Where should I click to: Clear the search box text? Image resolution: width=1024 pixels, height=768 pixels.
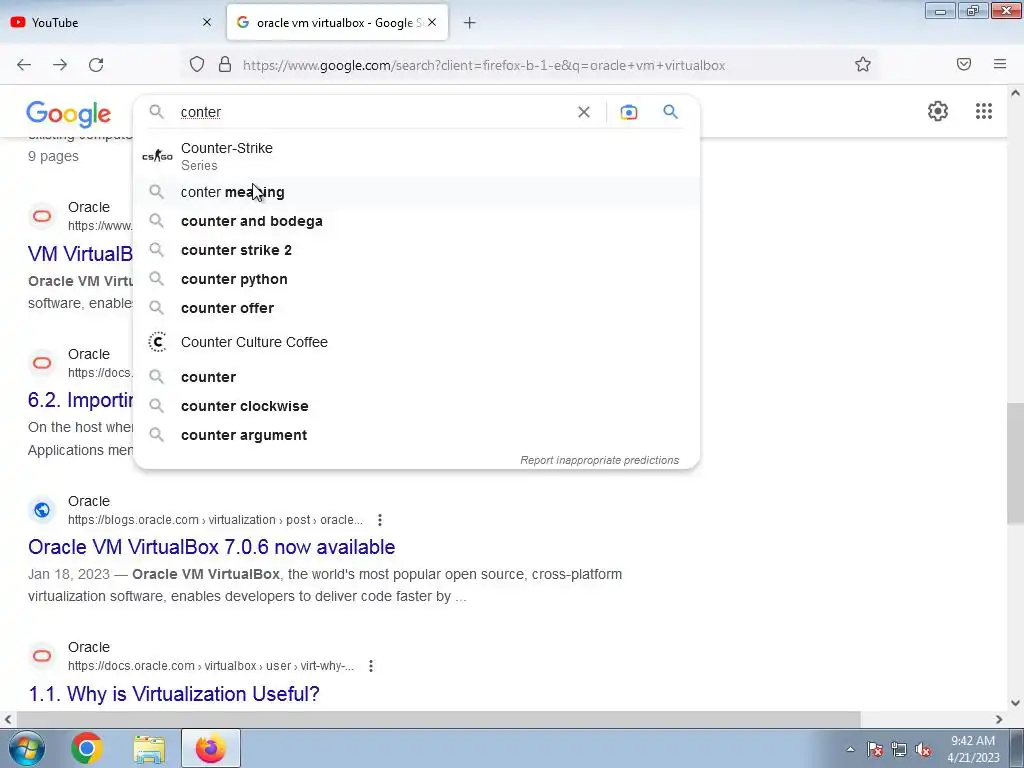pyautogui.click(x=584, y=112)
